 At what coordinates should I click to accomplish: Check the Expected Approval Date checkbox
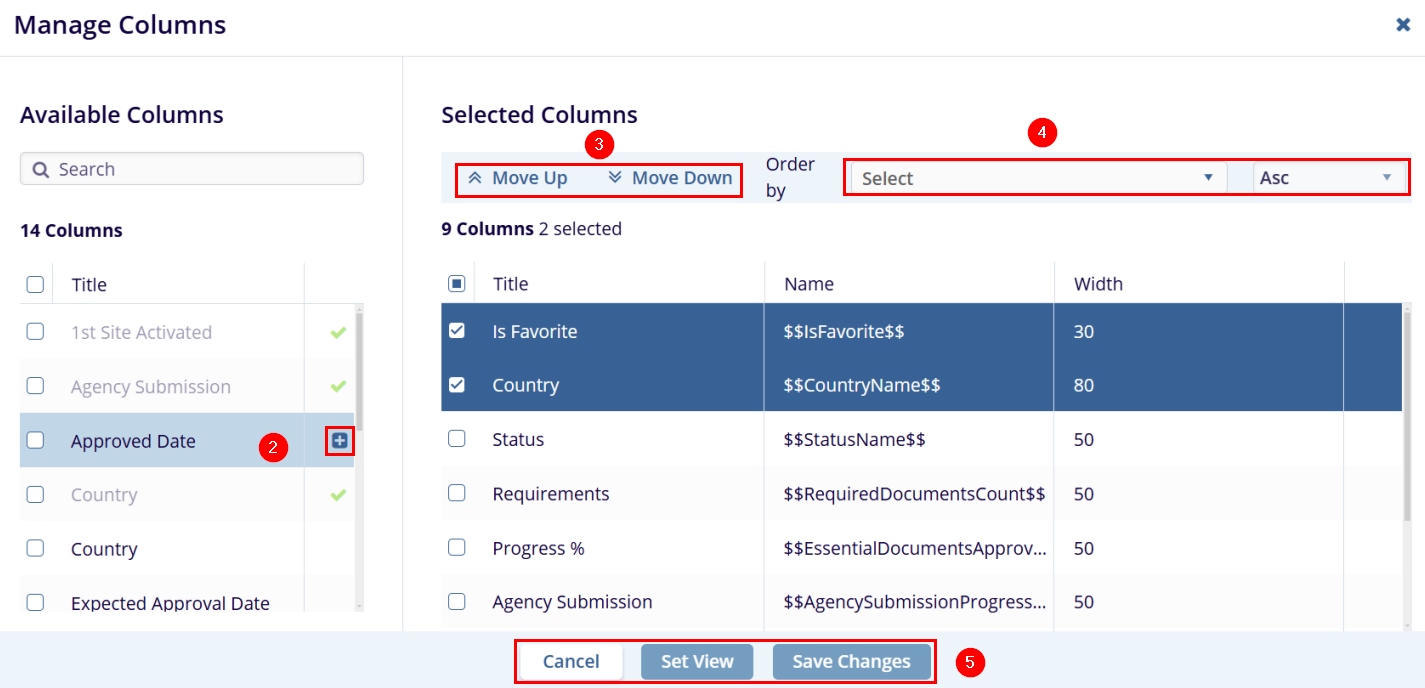pyautogui.click(x=35, y=602)
